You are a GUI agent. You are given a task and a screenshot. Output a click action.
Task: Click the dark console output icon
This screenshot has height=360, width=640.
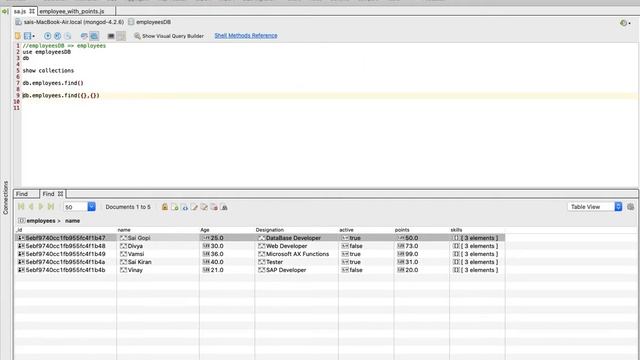[111, 36]
